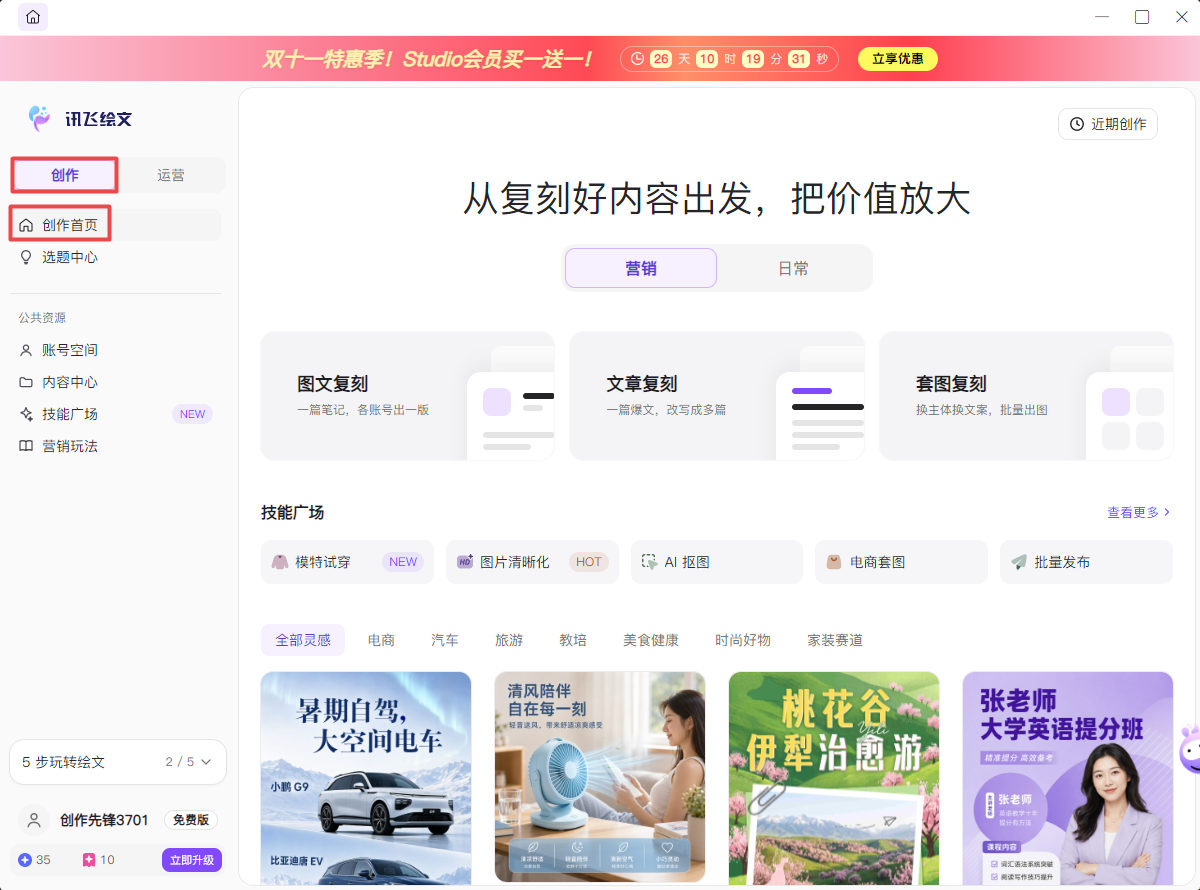Image resolution: width=1200 pixels, height=890 pixels.
Task: Click the 文章复刻 card illustration
Action: pos(820,403)
